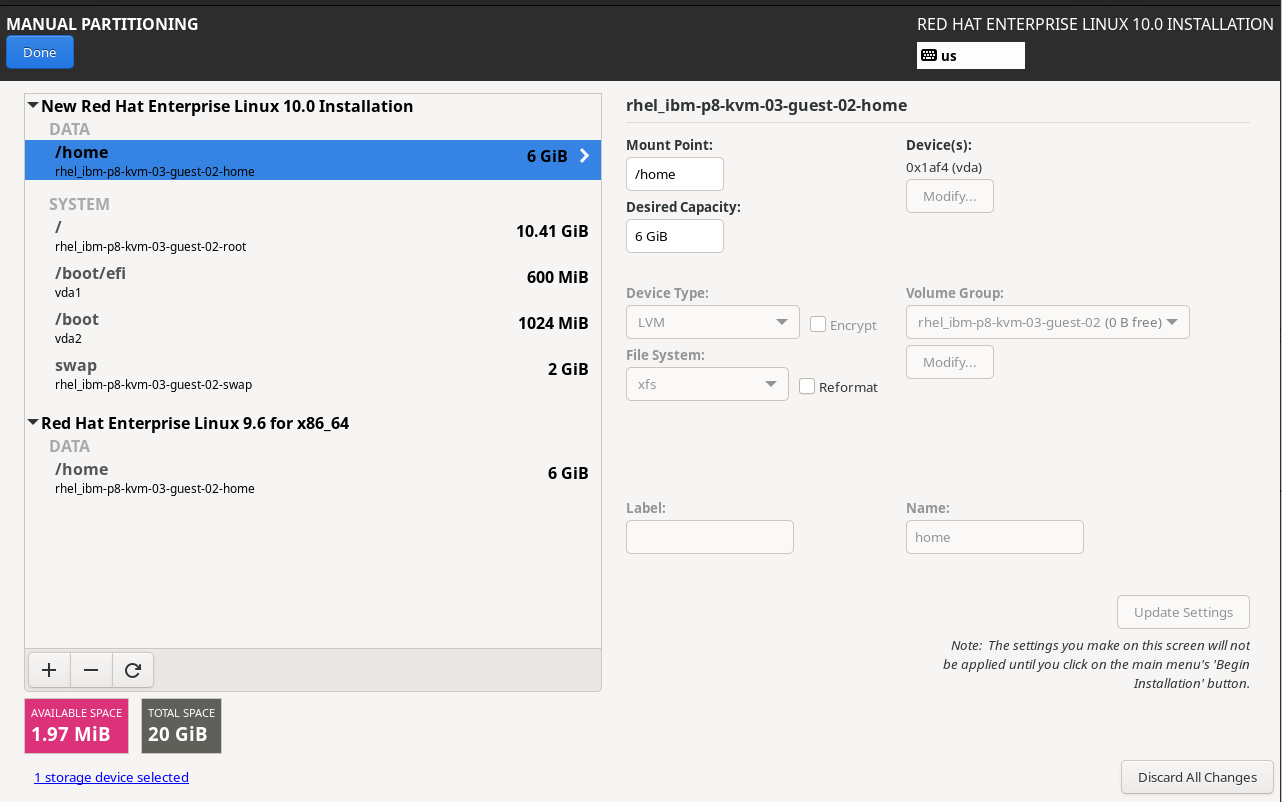This screenshot has height=802, width=1282.
Task: Click the TOTAL SPACE 20 GiB indicator
Action: pos(181,726)
